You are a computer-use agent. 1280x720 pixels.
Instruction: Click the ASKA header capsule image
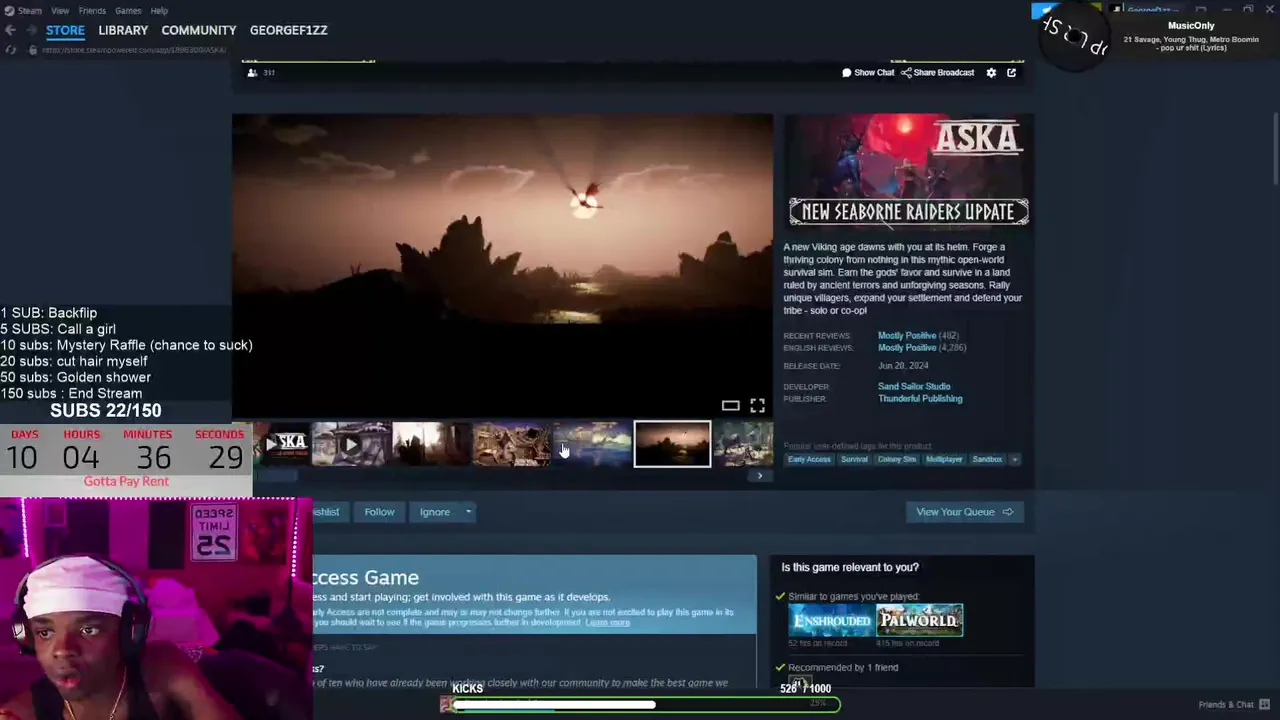click(908, 174)
